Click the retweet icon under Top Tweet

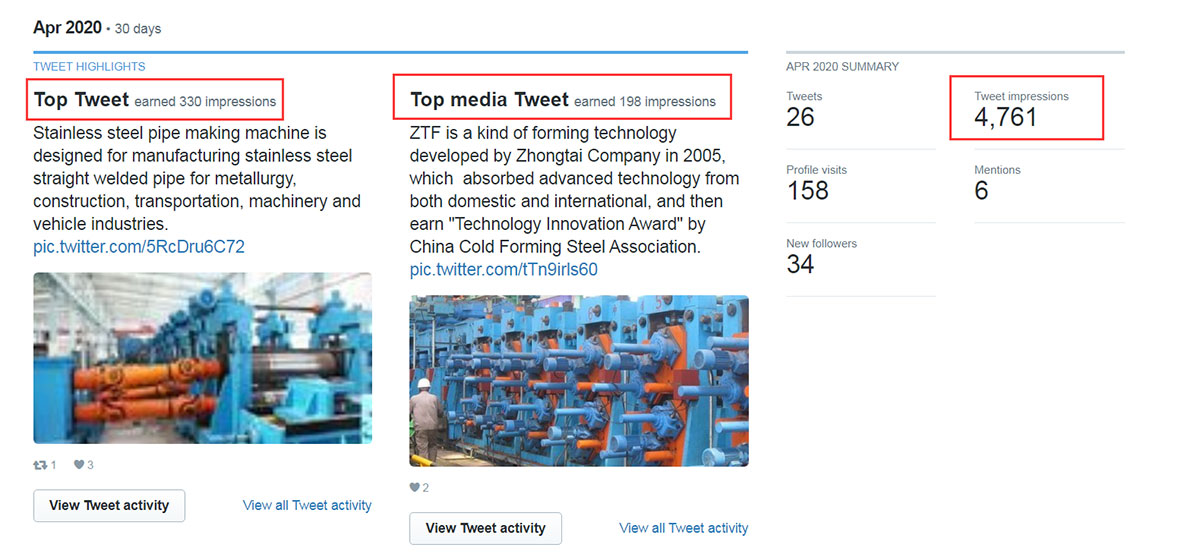click(41, 465)
